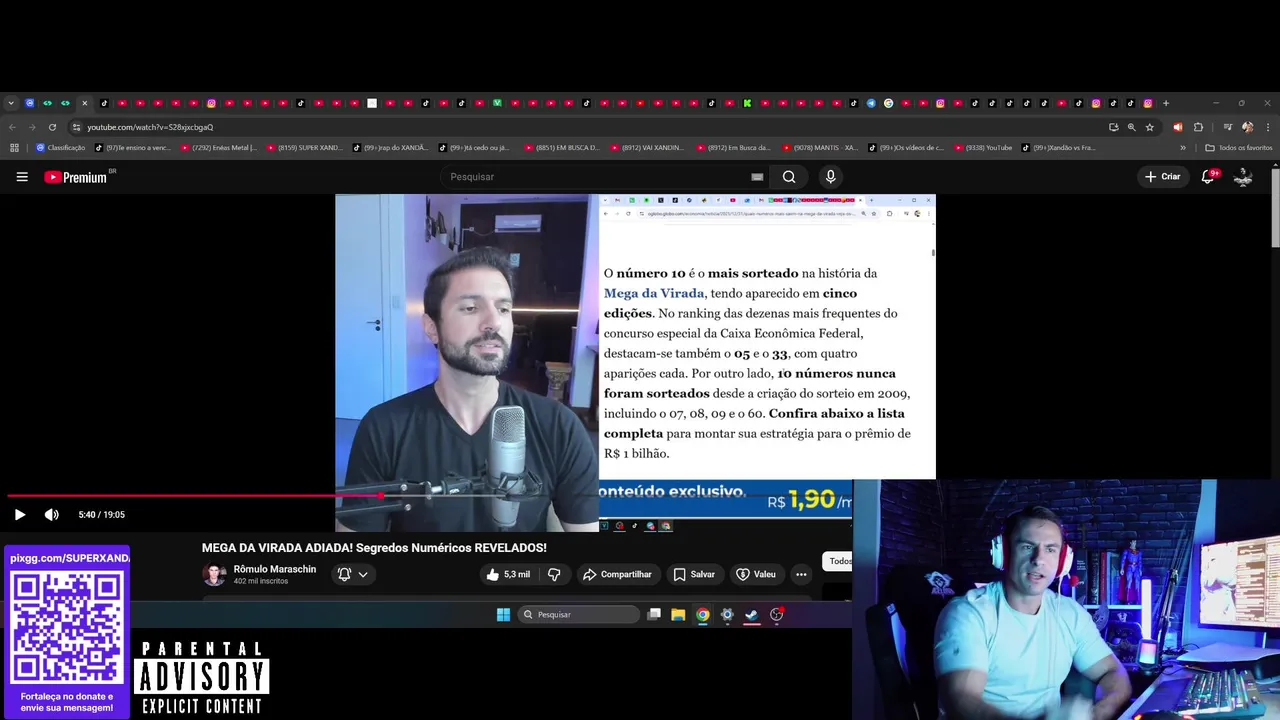This screenshot has height=720, width=1280.
Task: Expand the tab search dropdown arrow
Action: coord(11,103)
